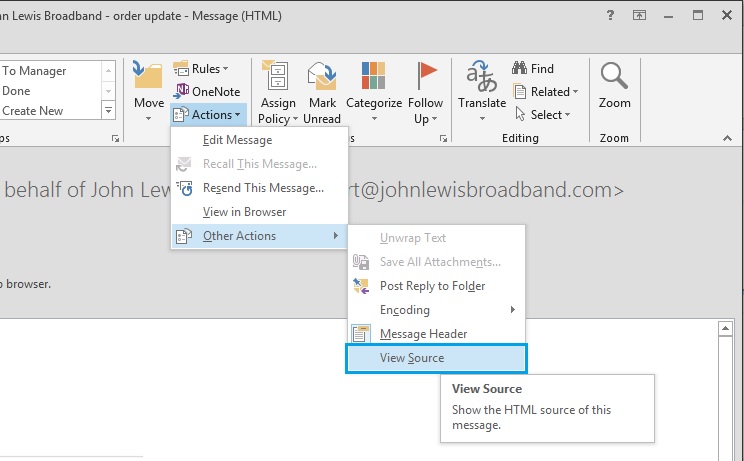744x461 pixels.
Task: Click the message body scrollbar up arrow
Action: point(727,329)
